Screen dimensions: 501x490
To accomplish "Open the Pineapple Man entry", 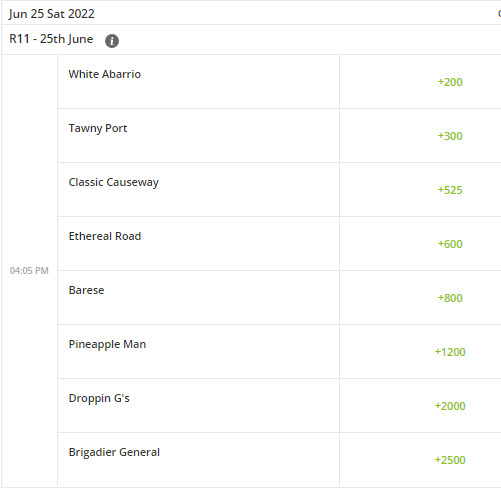I will point(107,344).
